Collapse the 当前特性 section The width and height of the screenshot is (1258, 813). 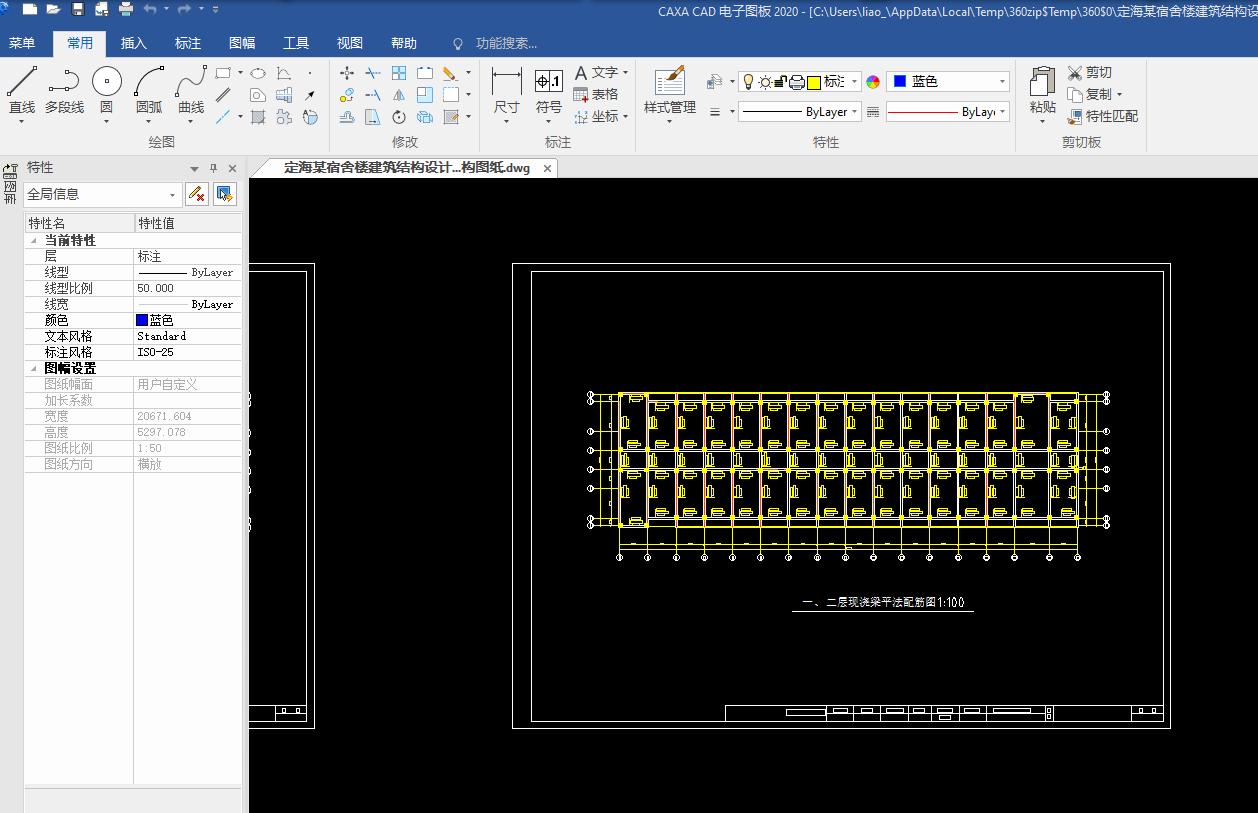[34, 241]
